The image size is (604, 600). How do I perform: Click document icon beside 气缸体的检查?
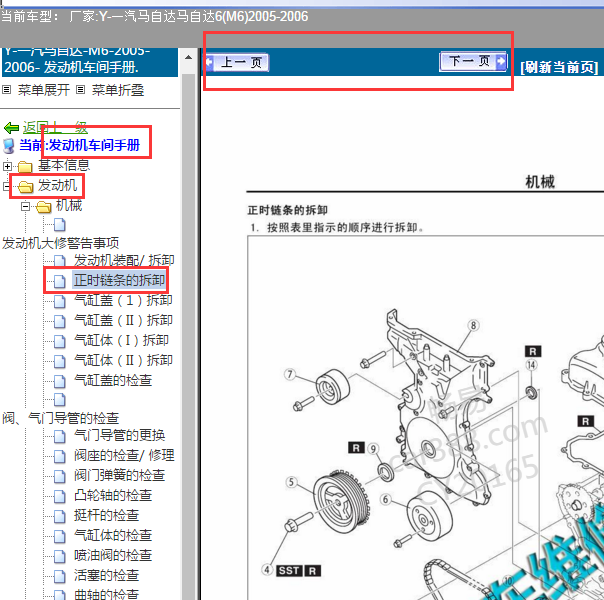(x=60, y=536)
